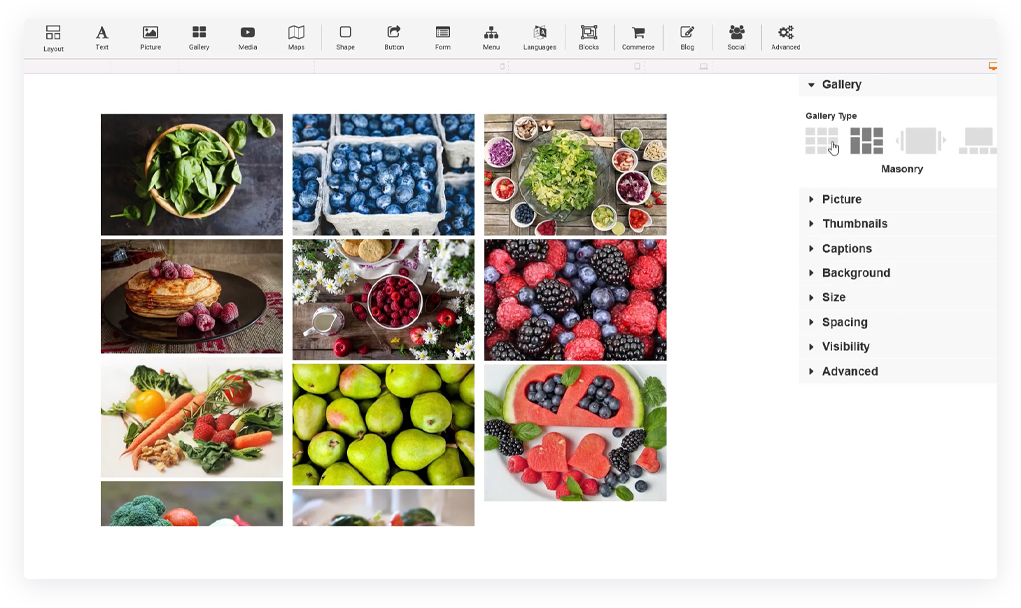The height and width of the screenshot is (608, 1021).
Task: Choose the masonry gallery type icon
Action: [x=866, y=141]
